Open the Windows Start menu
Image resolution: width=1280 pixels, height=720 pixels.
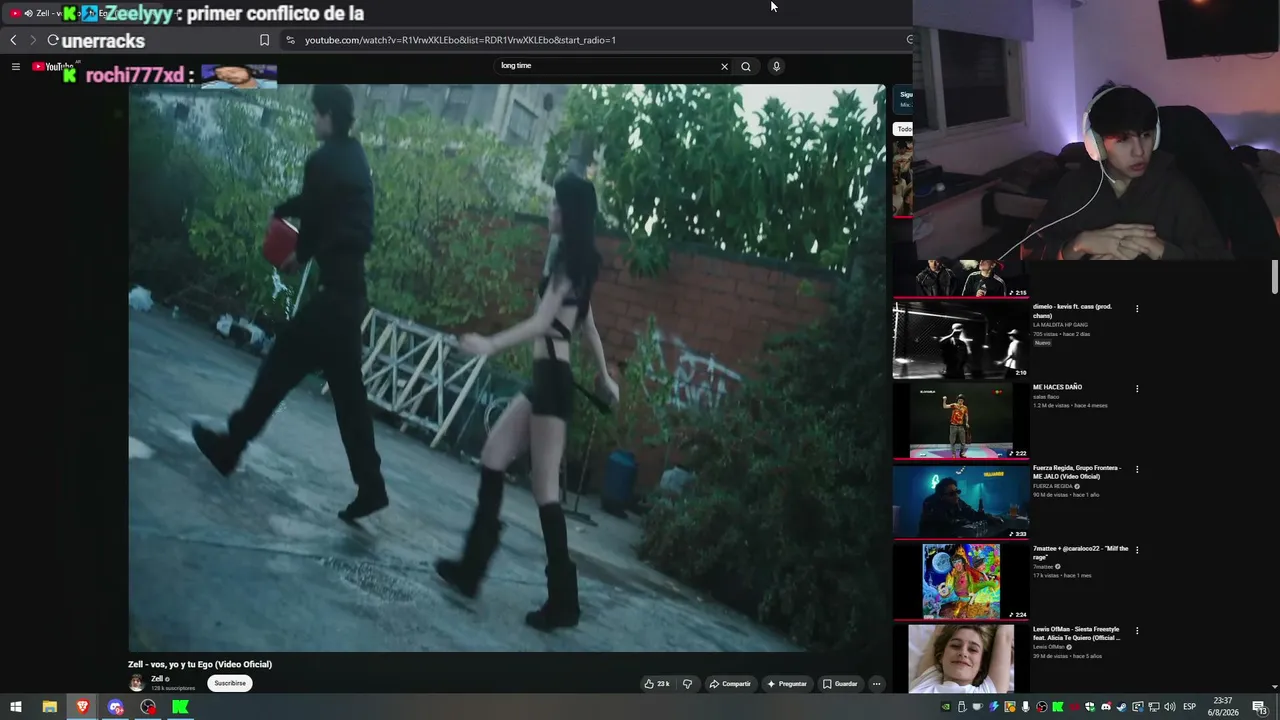click(x=15, y=707)
